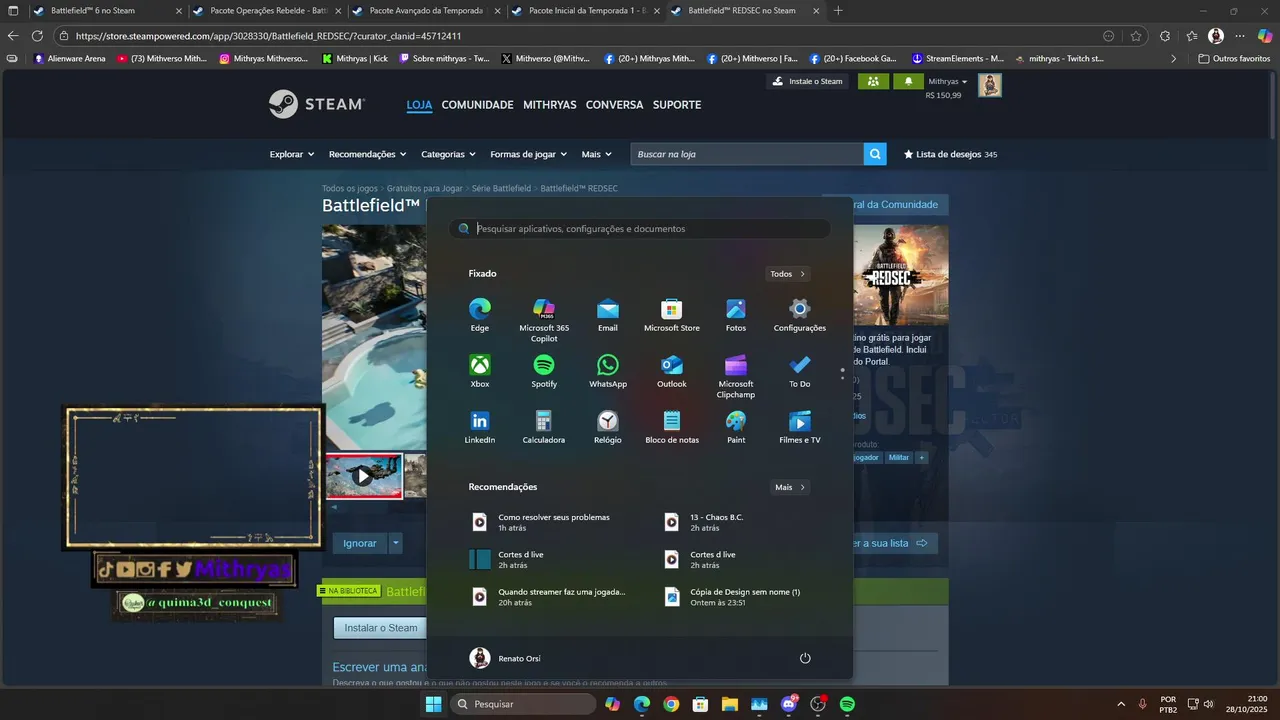Add page to favorites star icon

pyautogui.click(x=1136, y=36)
